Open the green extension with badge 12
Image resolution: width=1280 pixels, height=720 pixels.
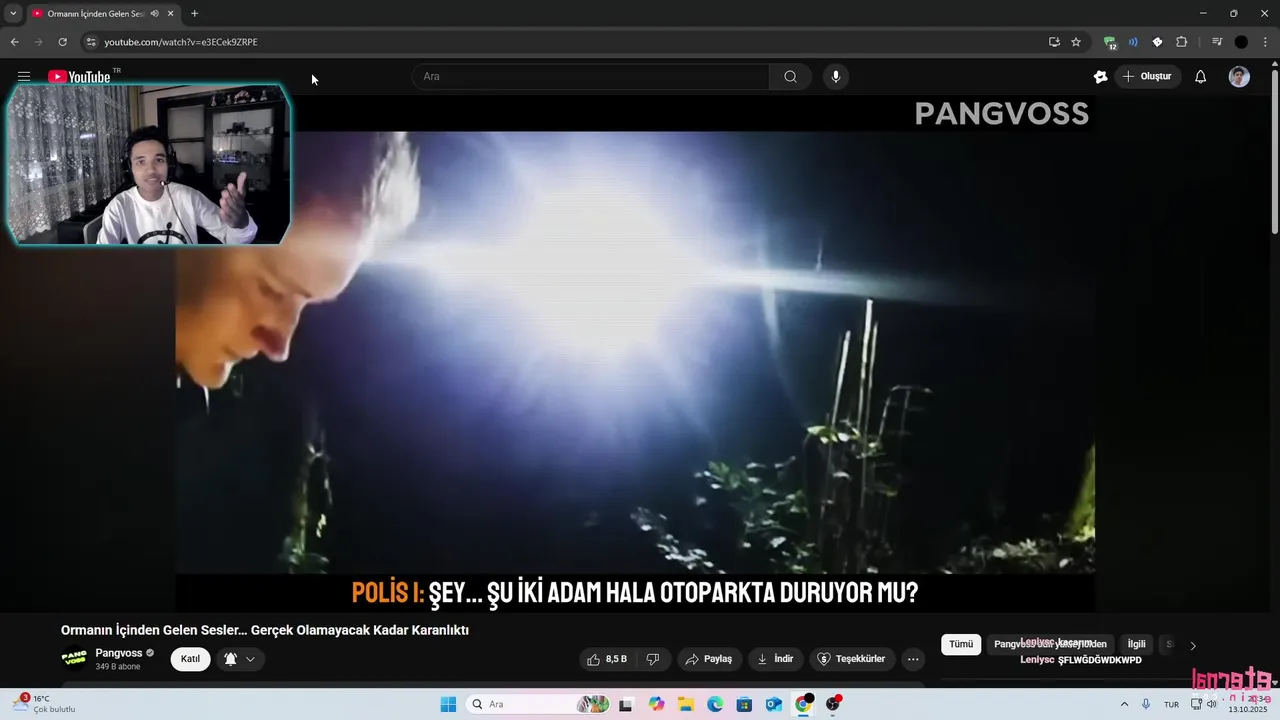[1110, 42]
